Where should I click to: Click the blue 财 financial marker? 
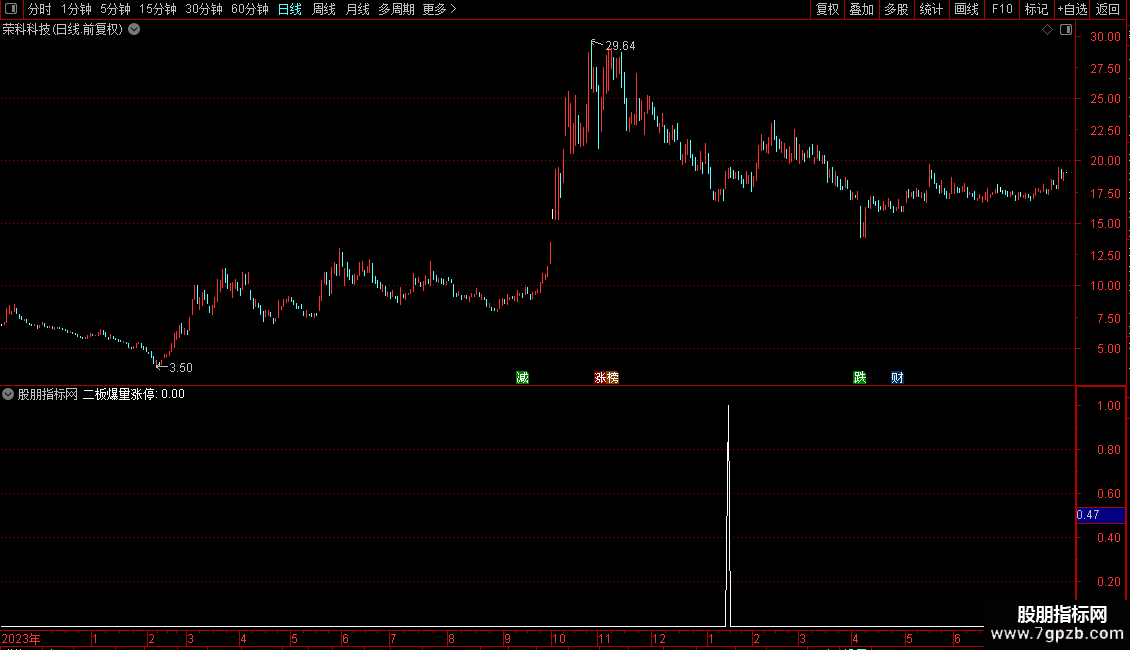(x=897, y=378)
